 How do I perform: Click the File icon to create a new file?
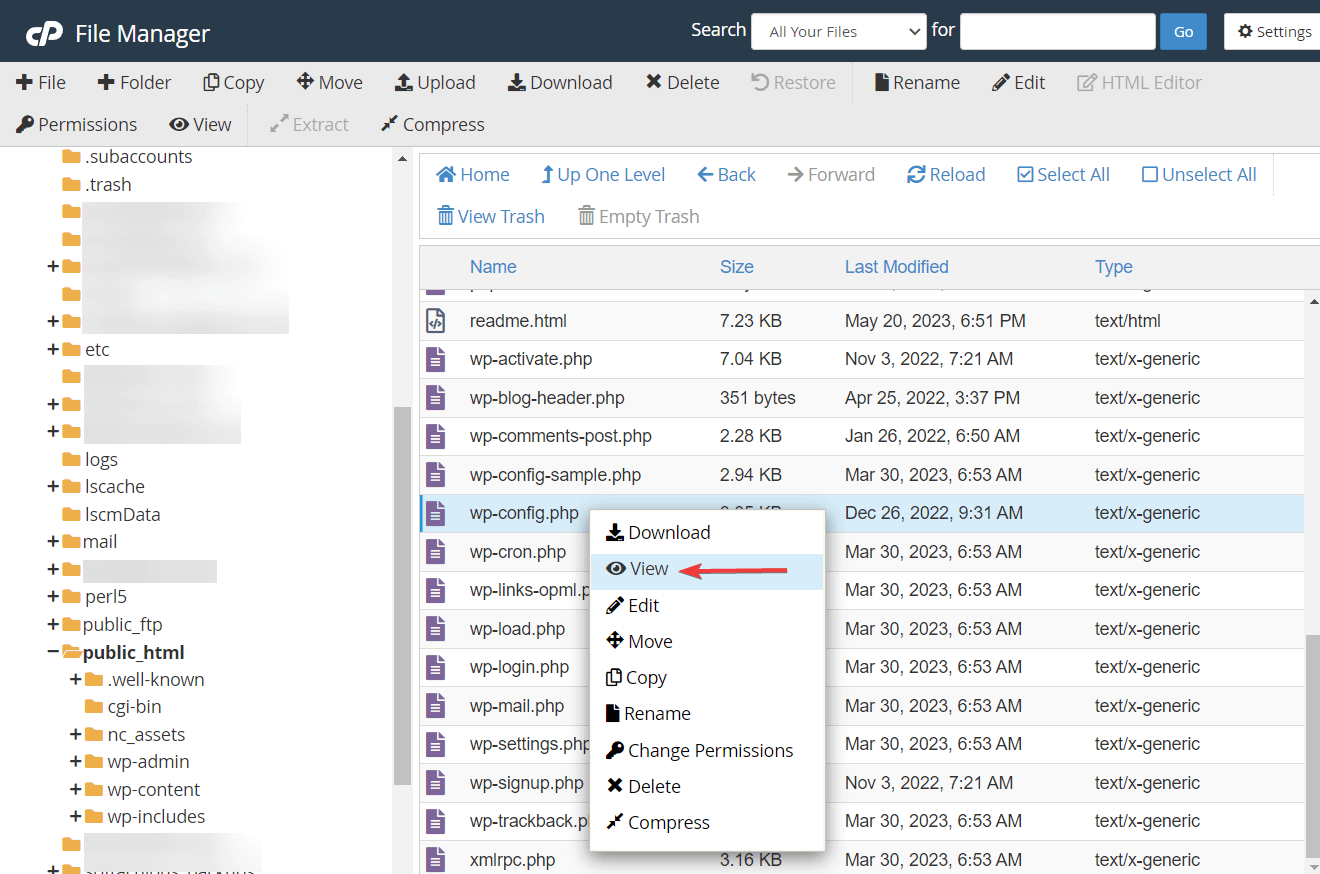[x=41, y=82]
